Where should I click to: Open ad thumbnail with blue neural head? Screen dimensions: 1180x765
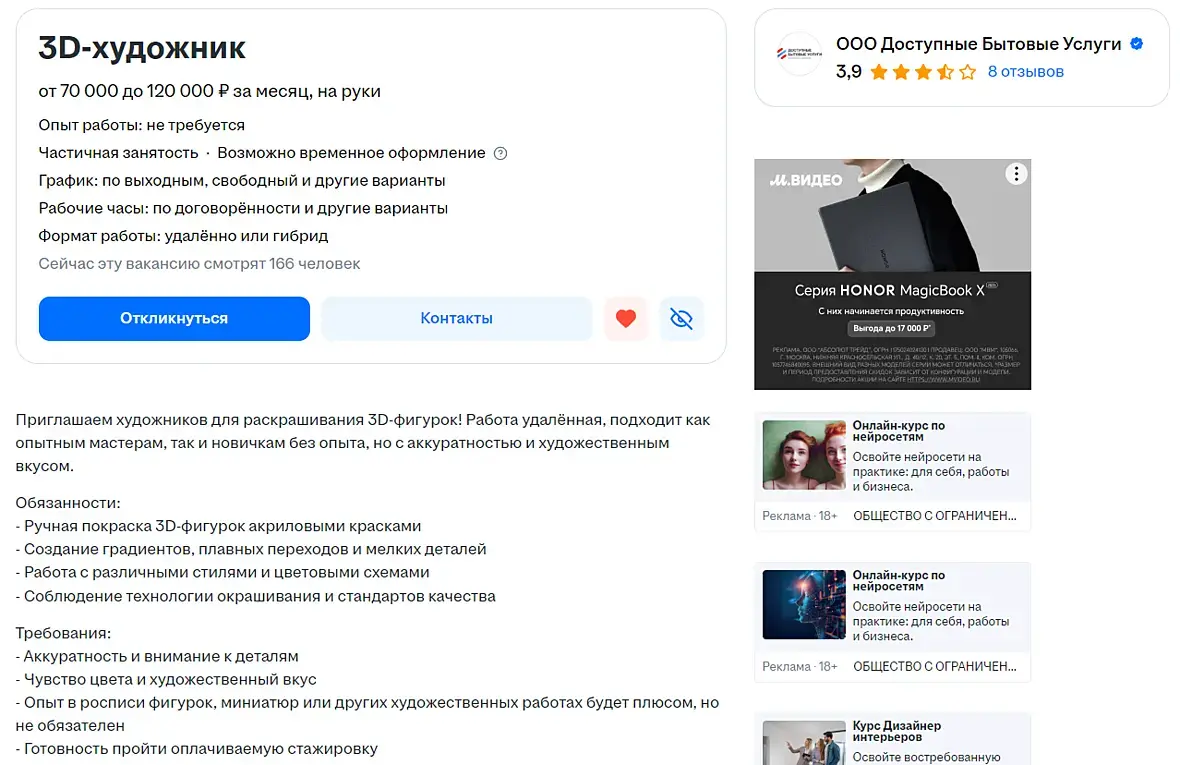click(x=804, y=605)
